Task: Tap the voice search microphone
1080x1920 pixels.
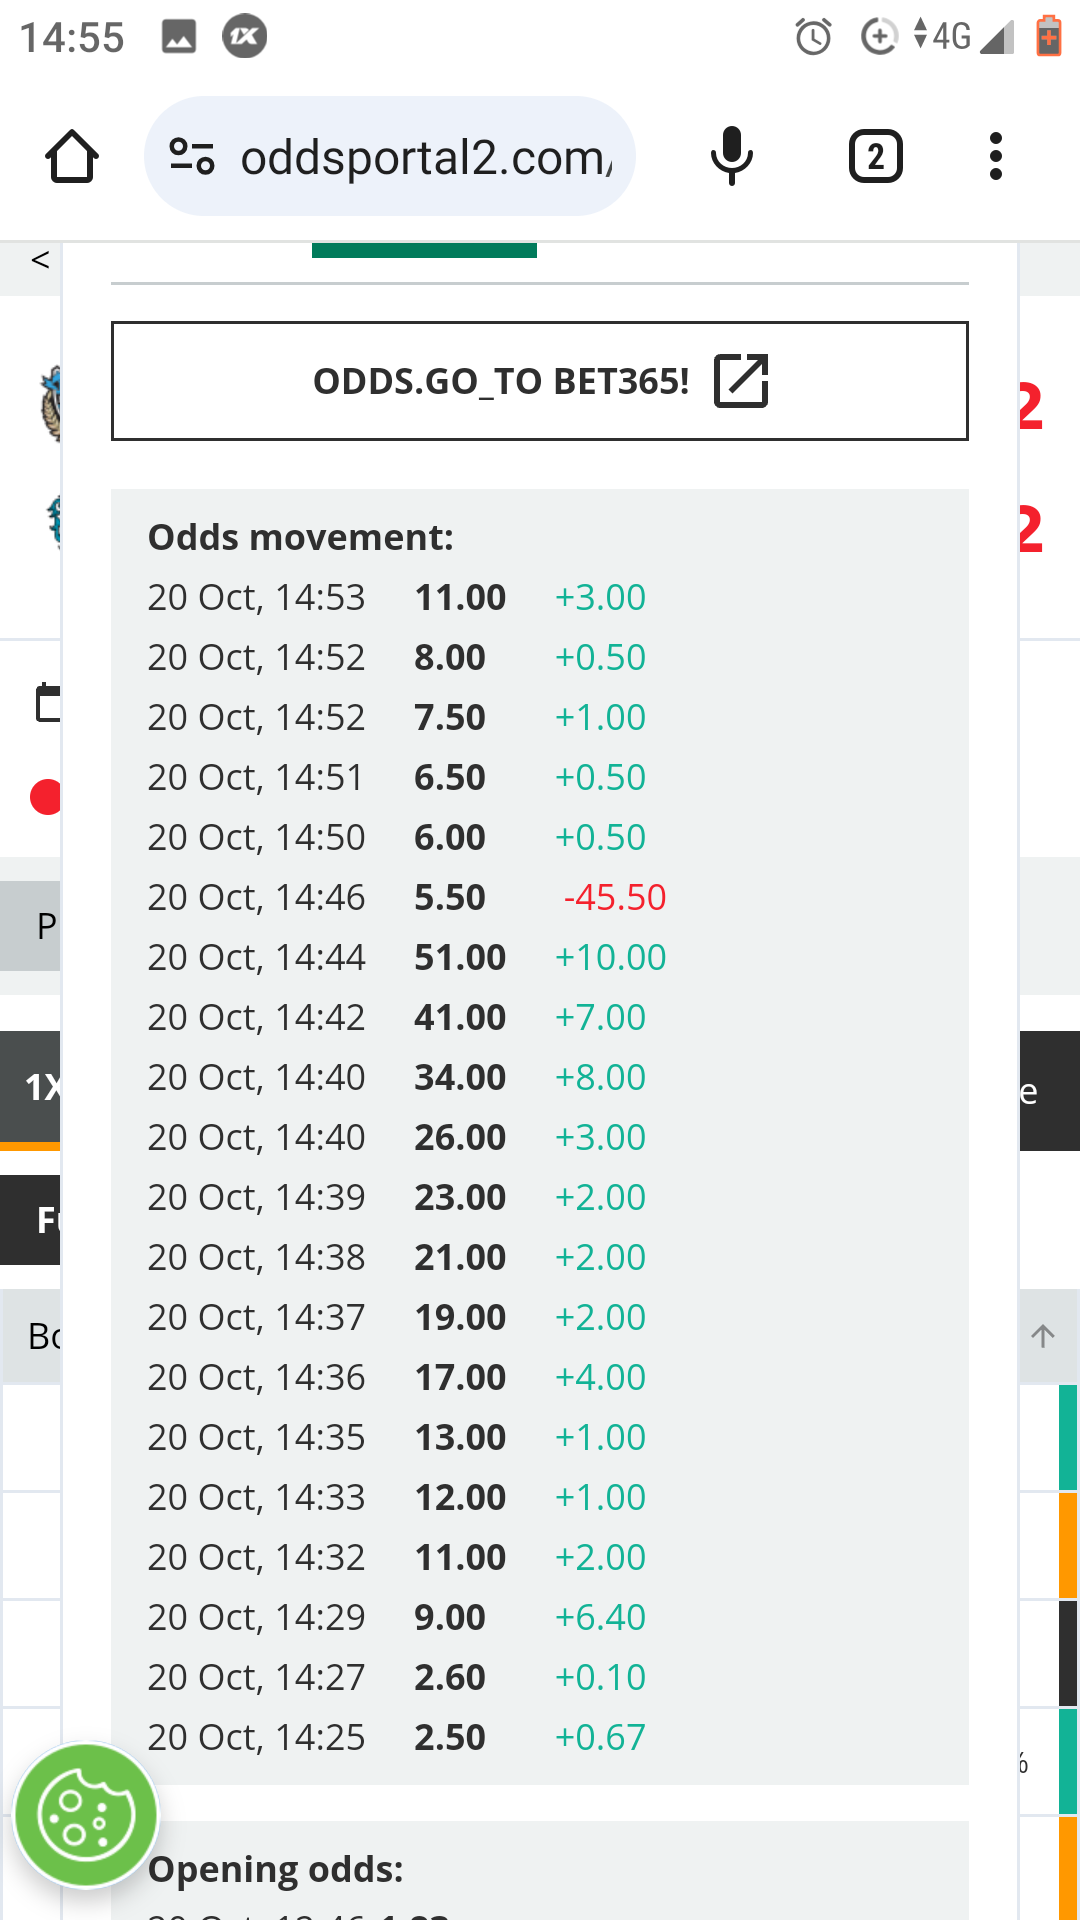Action: pyautogui.click(x=731, y=157)
